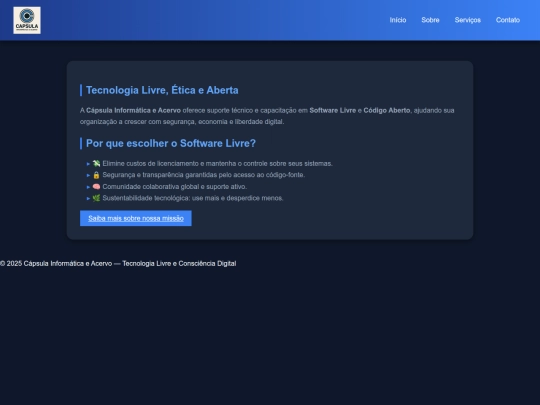The width and height of the screenshot is (540, 405).
Task: Select heading 'Tecnologia Livre, Ética e Aberta'
Action: pos(162,90)
